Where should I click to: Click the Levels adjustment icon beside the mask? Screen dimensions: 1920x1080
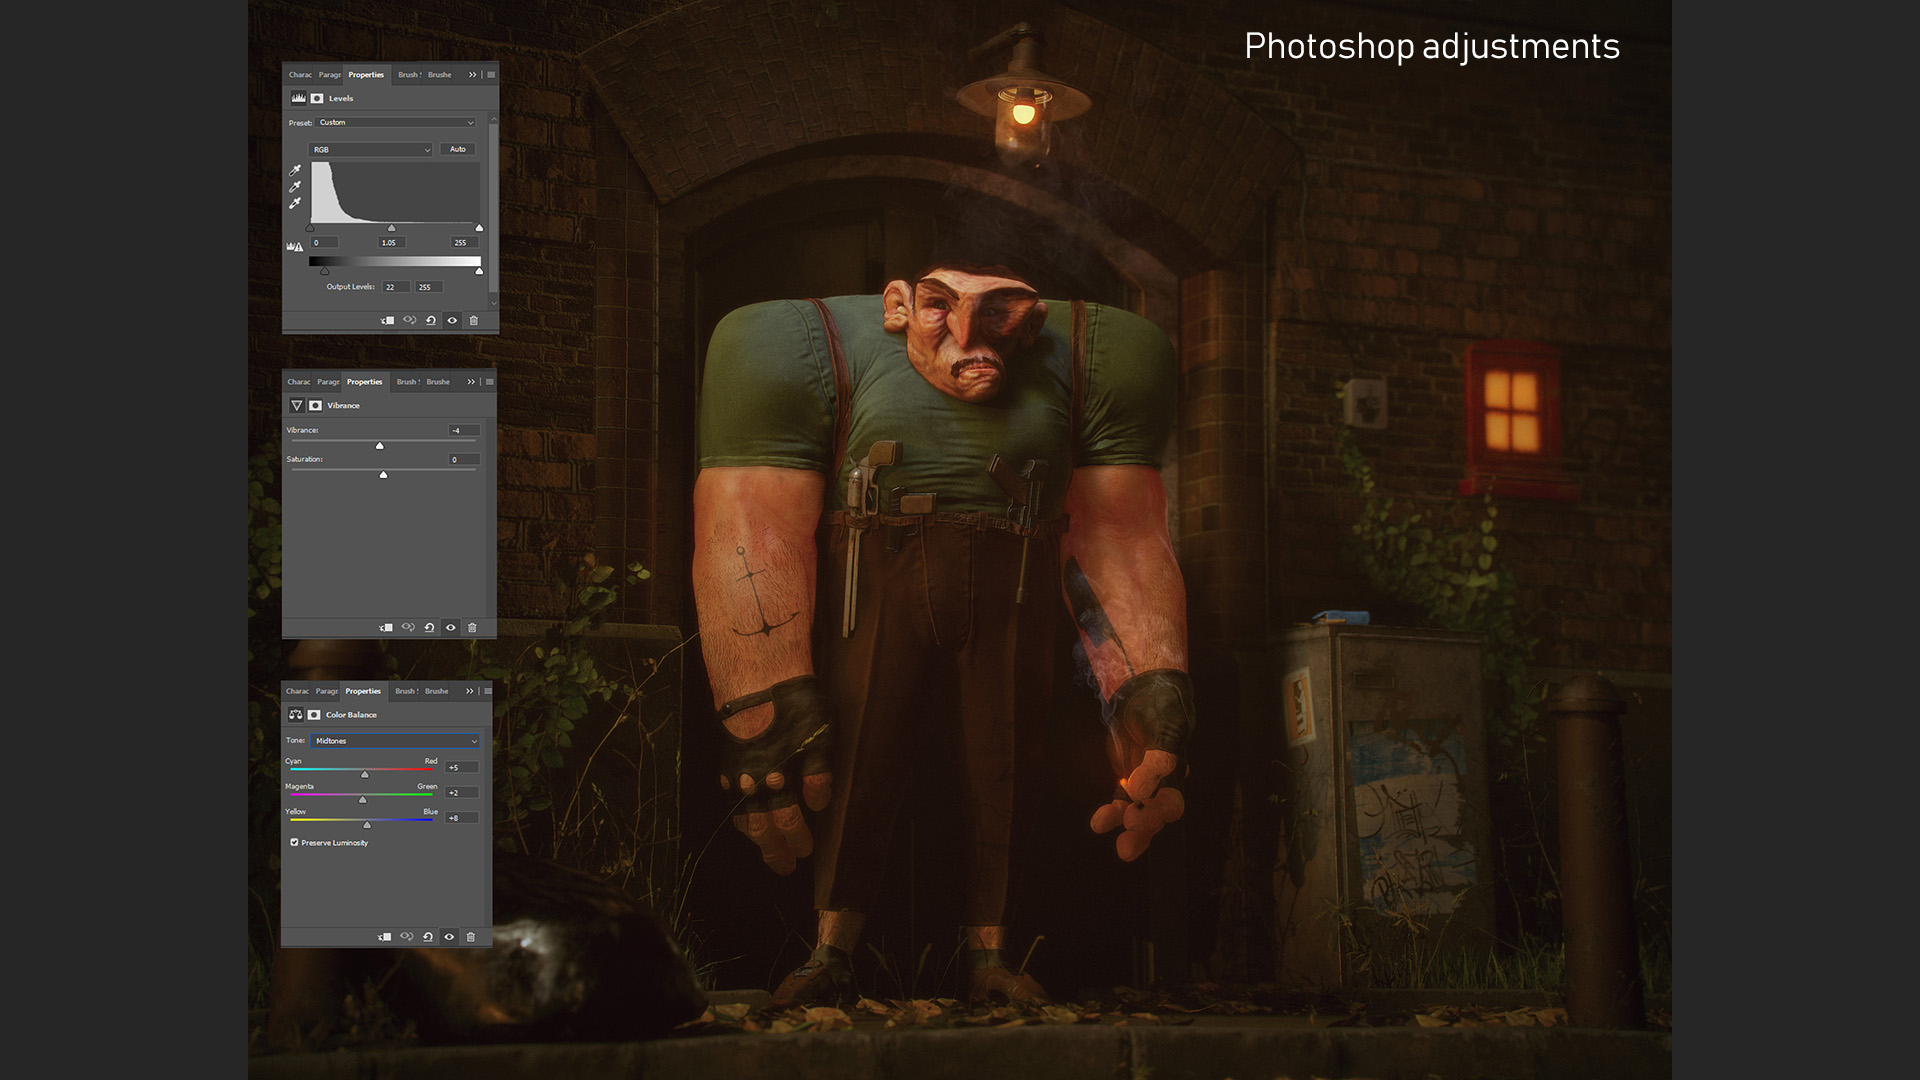298,98
